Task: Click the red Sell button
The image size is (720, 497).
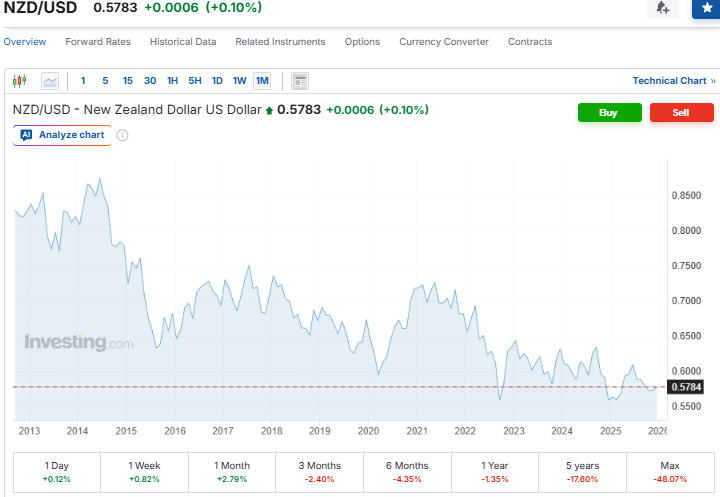Action: (681, 113)
